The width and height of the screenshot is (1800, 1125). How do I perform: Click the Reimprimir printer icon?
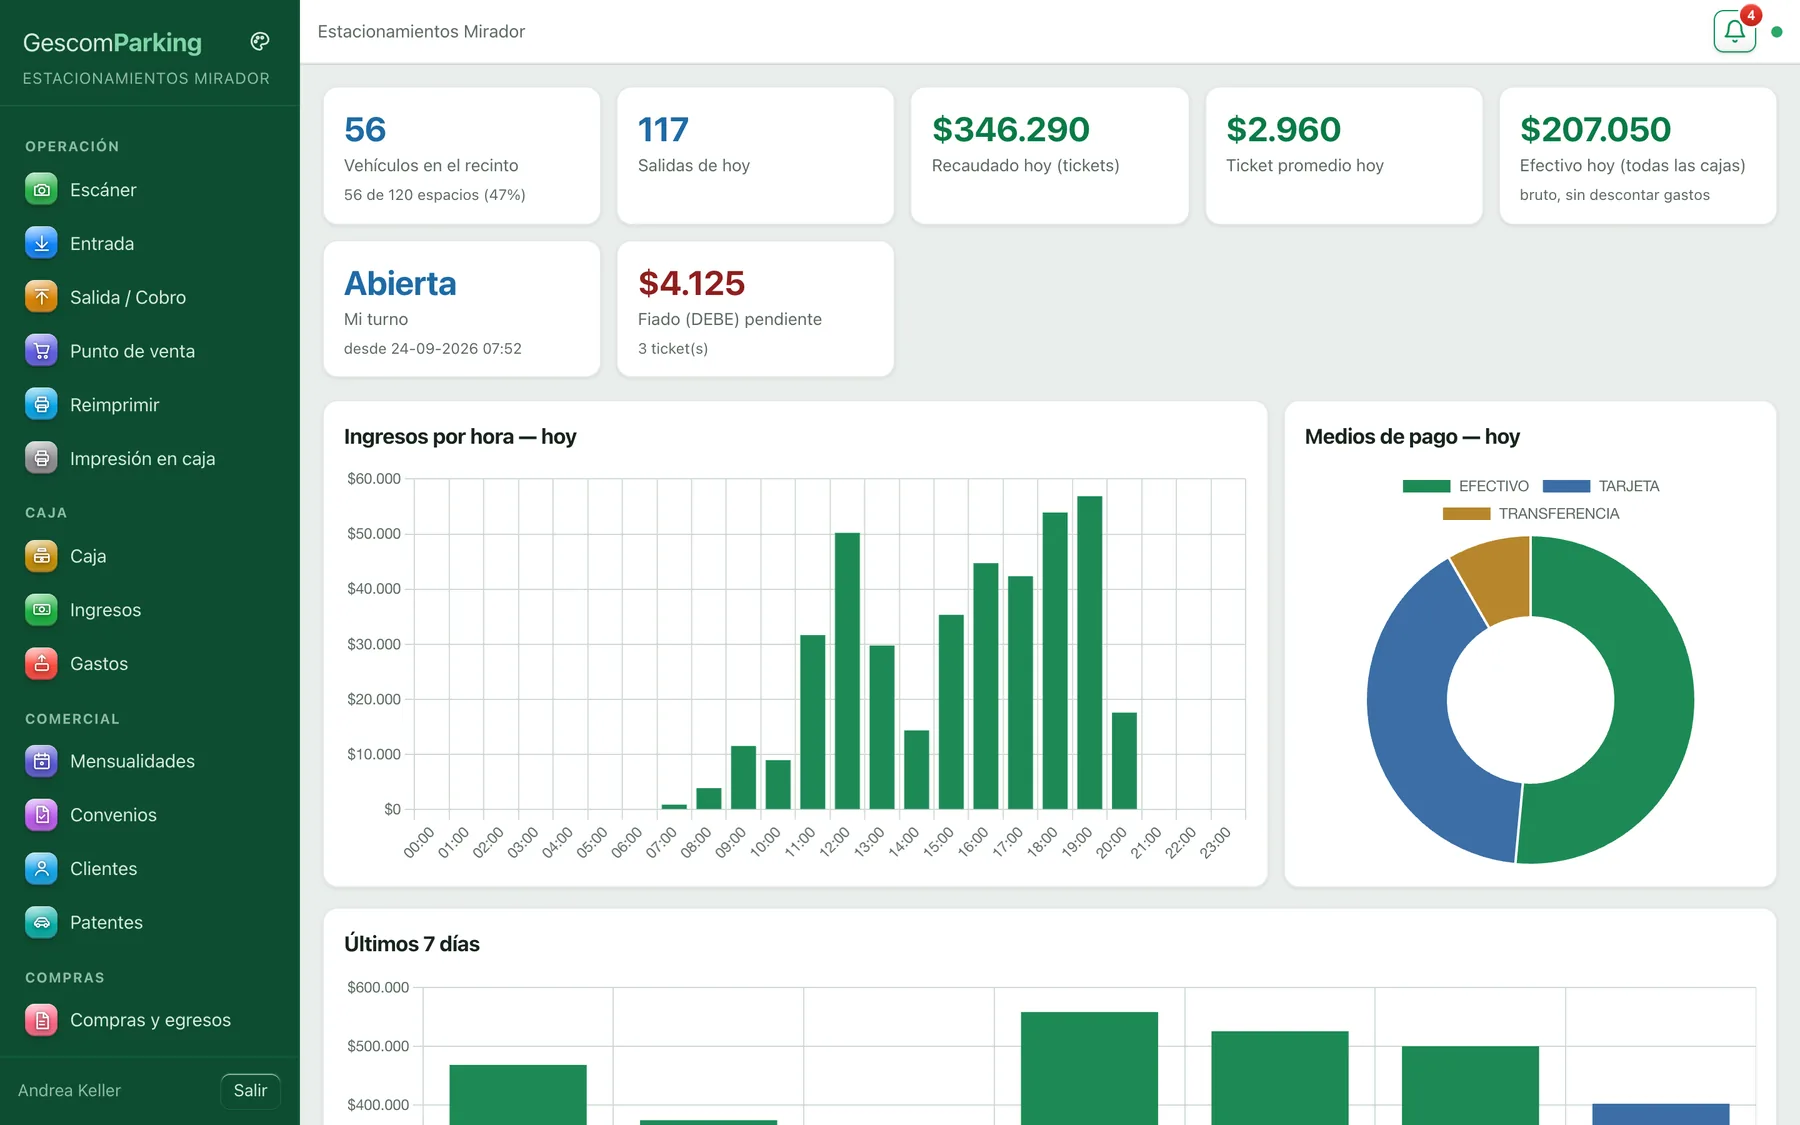tap(41, 405)
